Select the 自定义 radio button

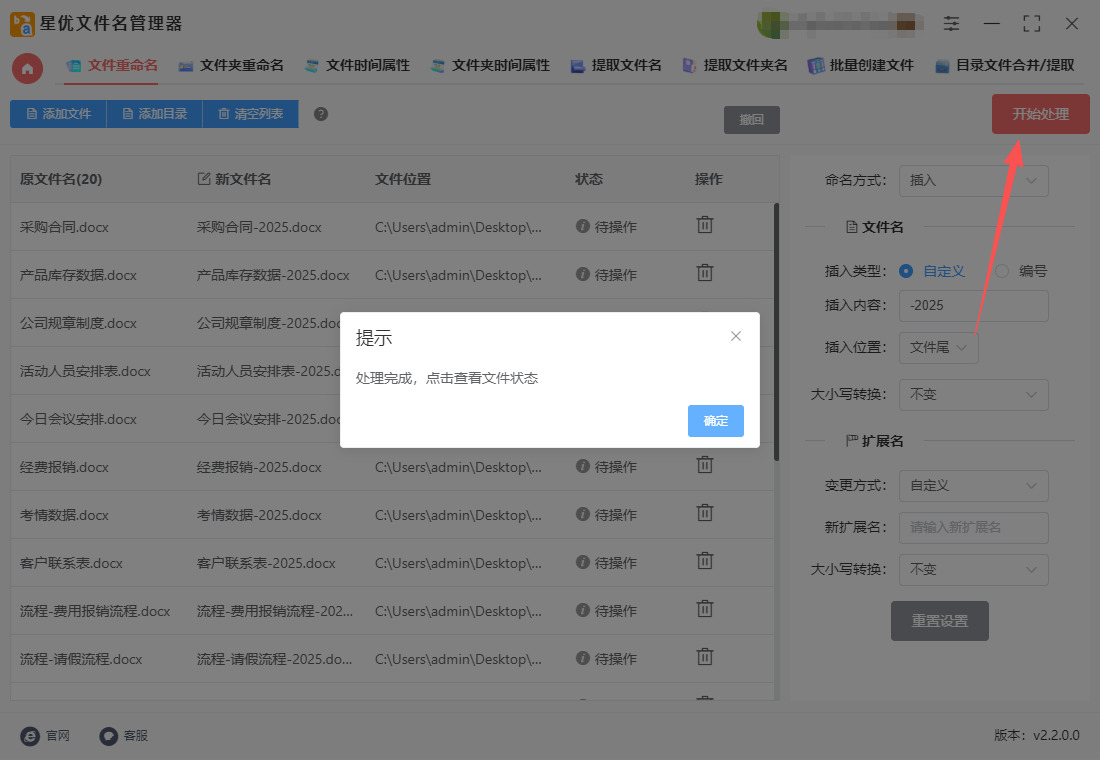(x=906, y=271)
